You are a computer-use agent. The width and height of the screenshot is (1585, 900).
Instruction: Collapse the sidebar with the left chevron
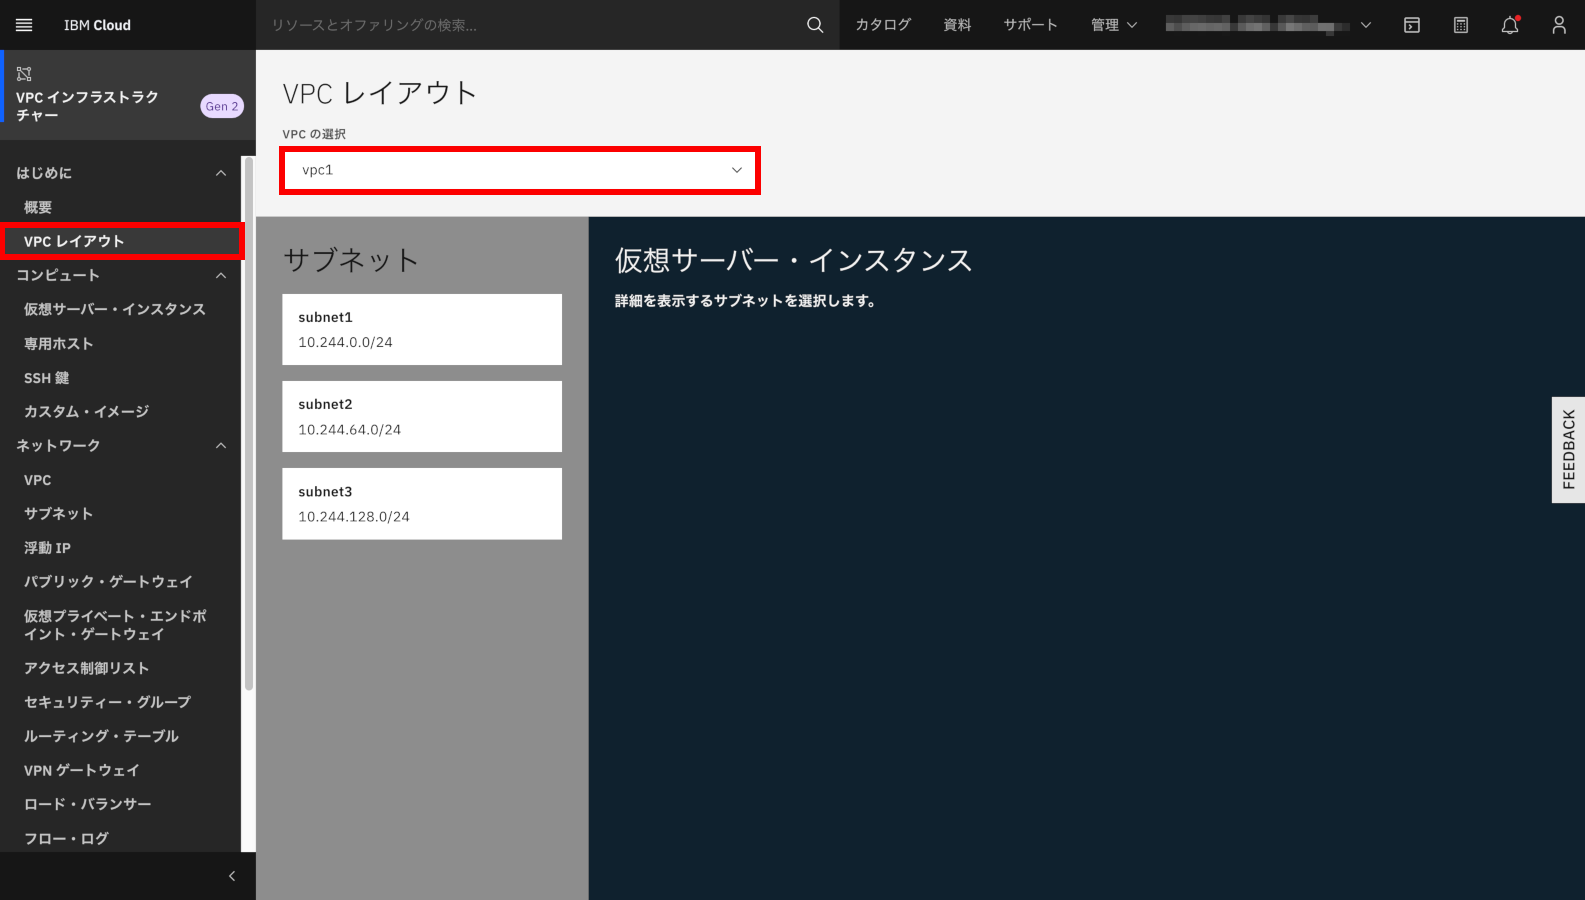pyautogui.click(x=232, y=876)
